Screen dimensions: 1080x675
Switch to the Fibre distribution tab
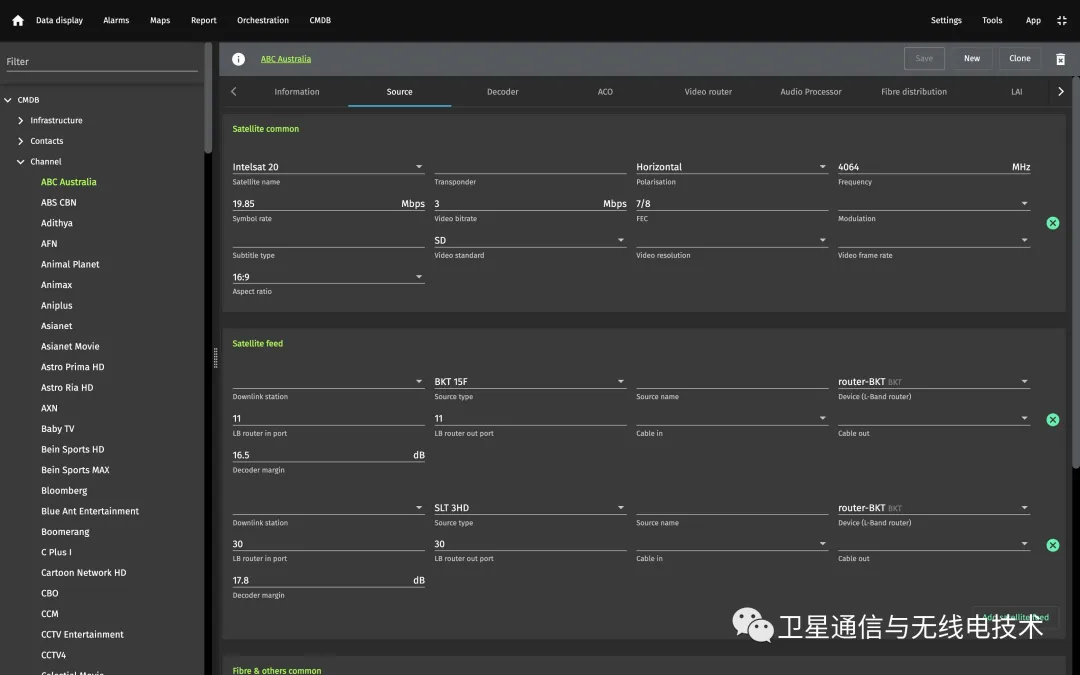(913, 92)
